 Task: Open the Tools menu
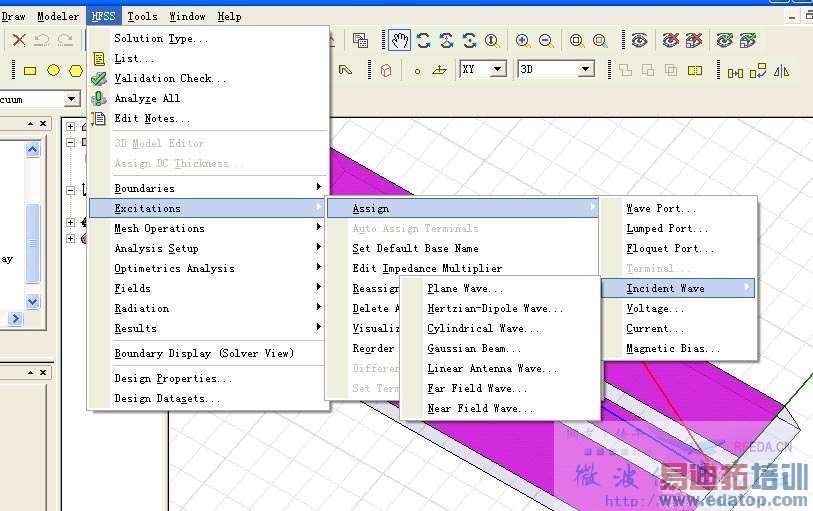tap(142, 16)
